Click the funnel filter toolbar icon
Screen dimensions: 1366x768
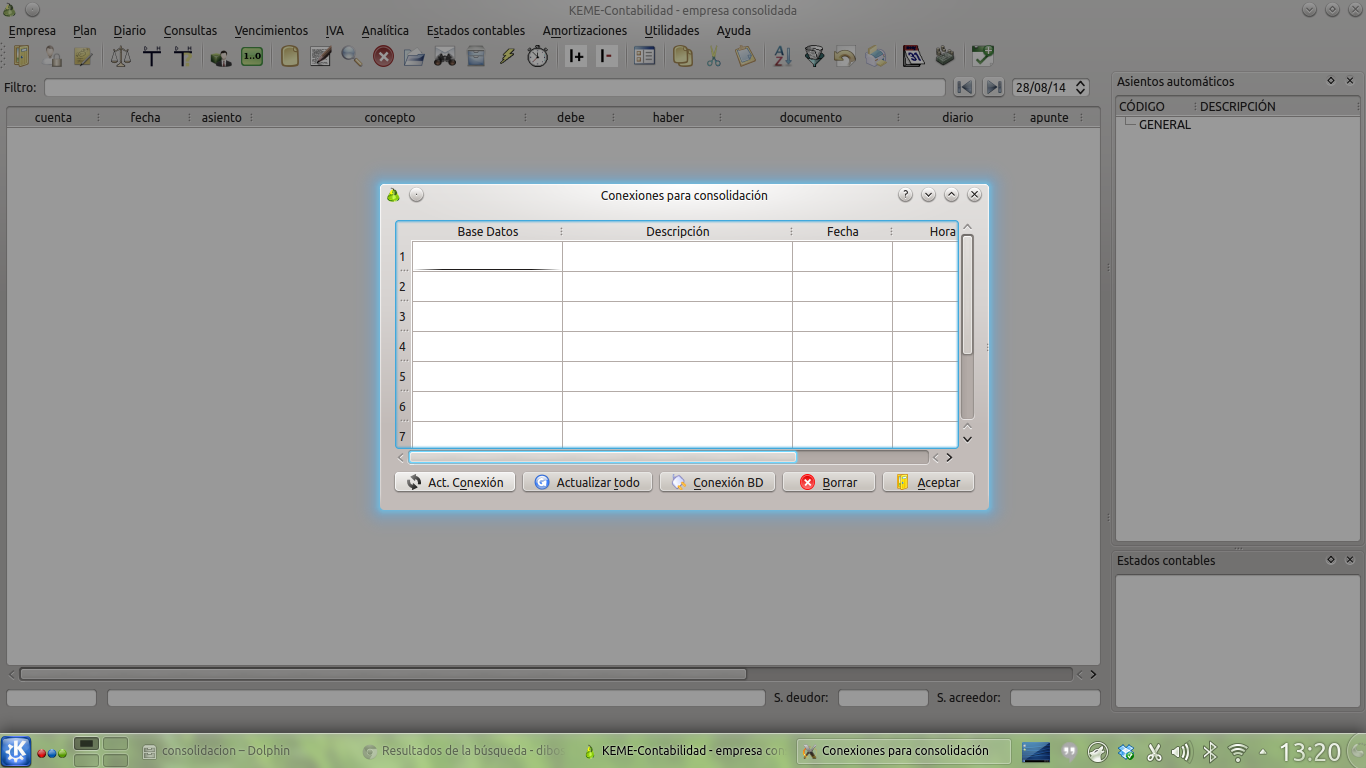click(x=814, y=56)
